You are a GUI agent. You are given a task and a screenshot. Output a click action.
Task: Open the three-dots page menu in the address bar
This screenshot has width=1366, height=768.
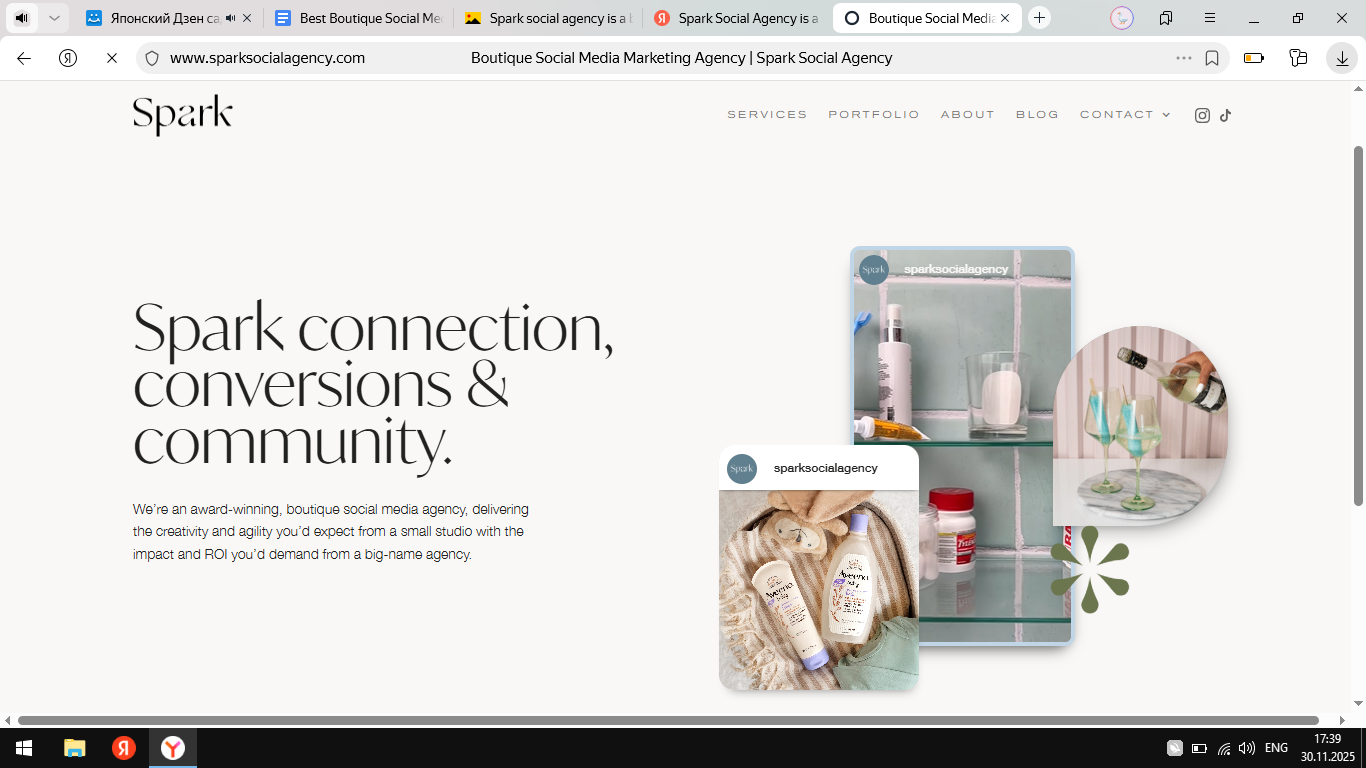(1184, 58)
